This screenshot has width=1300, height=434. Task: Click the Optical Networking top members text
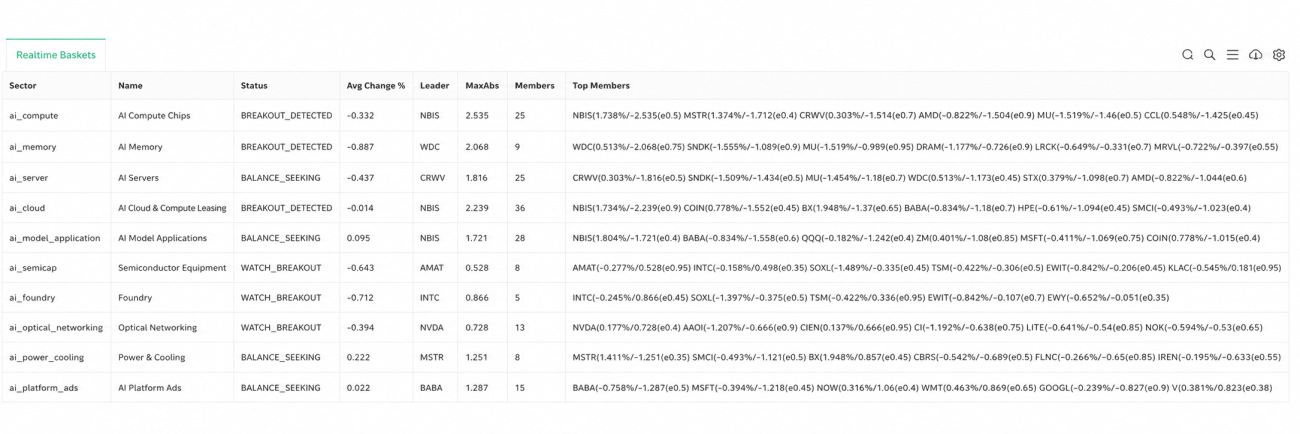917,327
